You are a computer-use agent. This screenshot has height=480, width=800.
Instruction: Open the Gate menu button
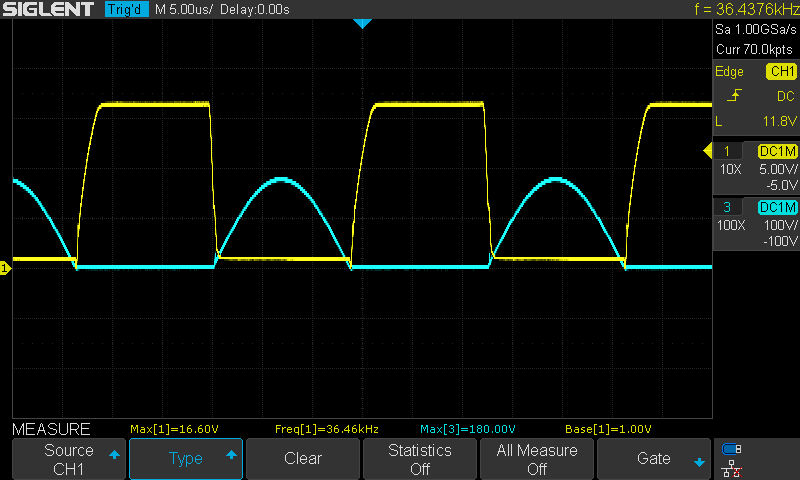click(x=654, y=459)
